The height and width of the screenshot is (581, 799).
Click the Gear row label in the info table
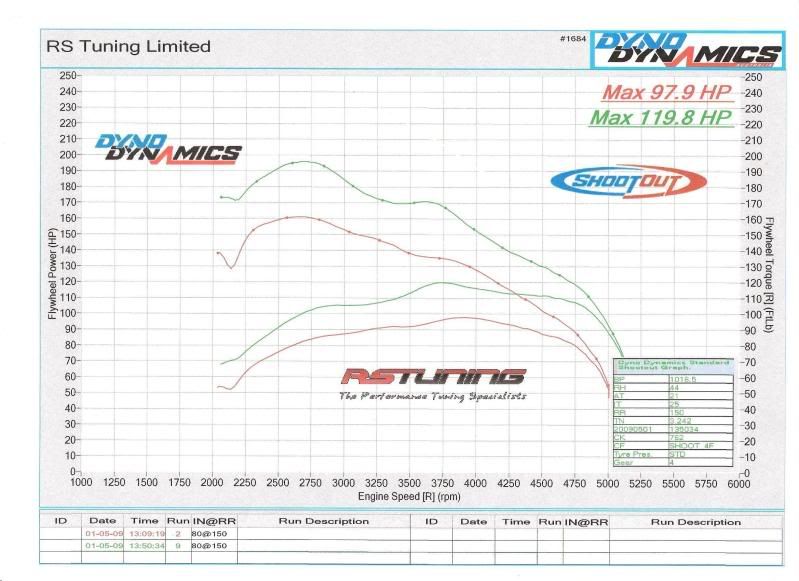point(624,462)
